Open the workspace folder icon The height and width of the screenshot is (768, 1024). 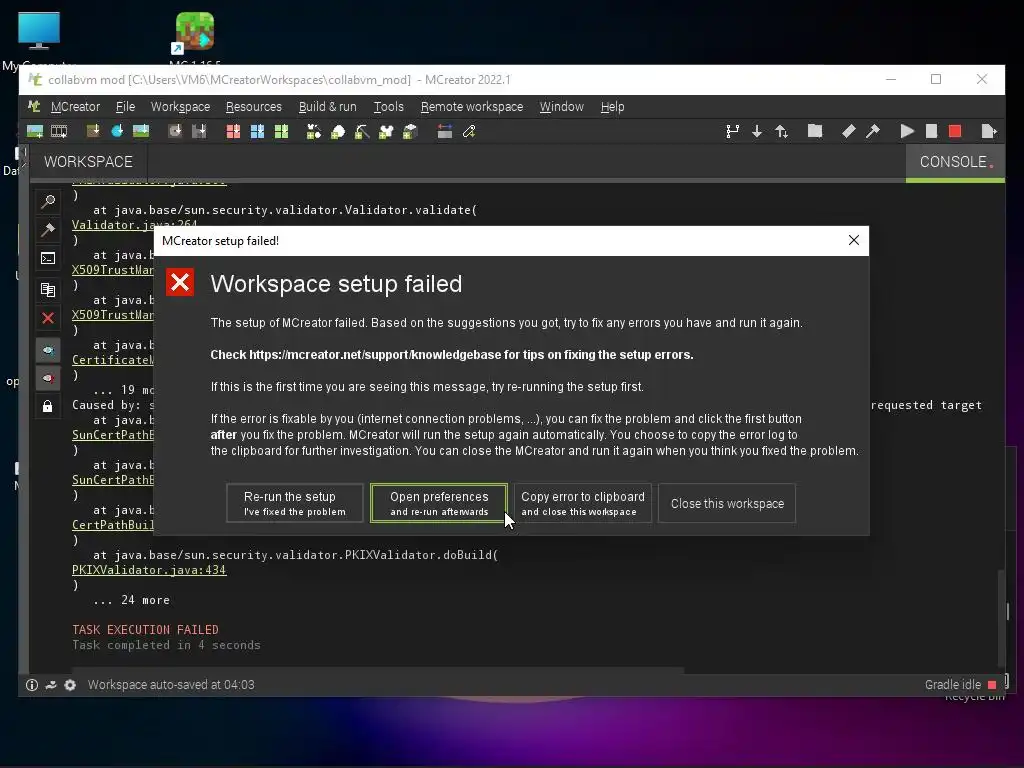click(x=815, y=131)
